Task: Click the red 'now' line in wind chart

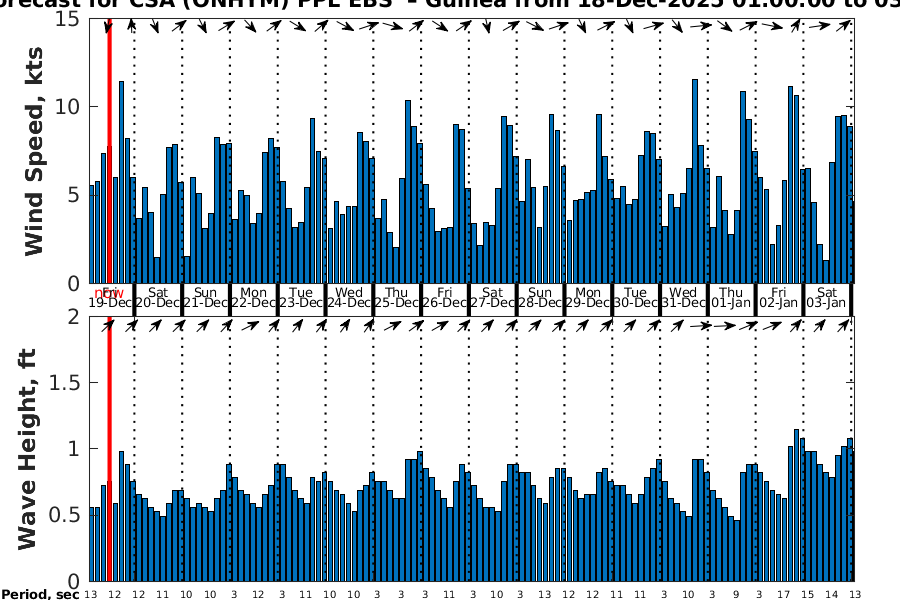Action: [x=109, y=150]
